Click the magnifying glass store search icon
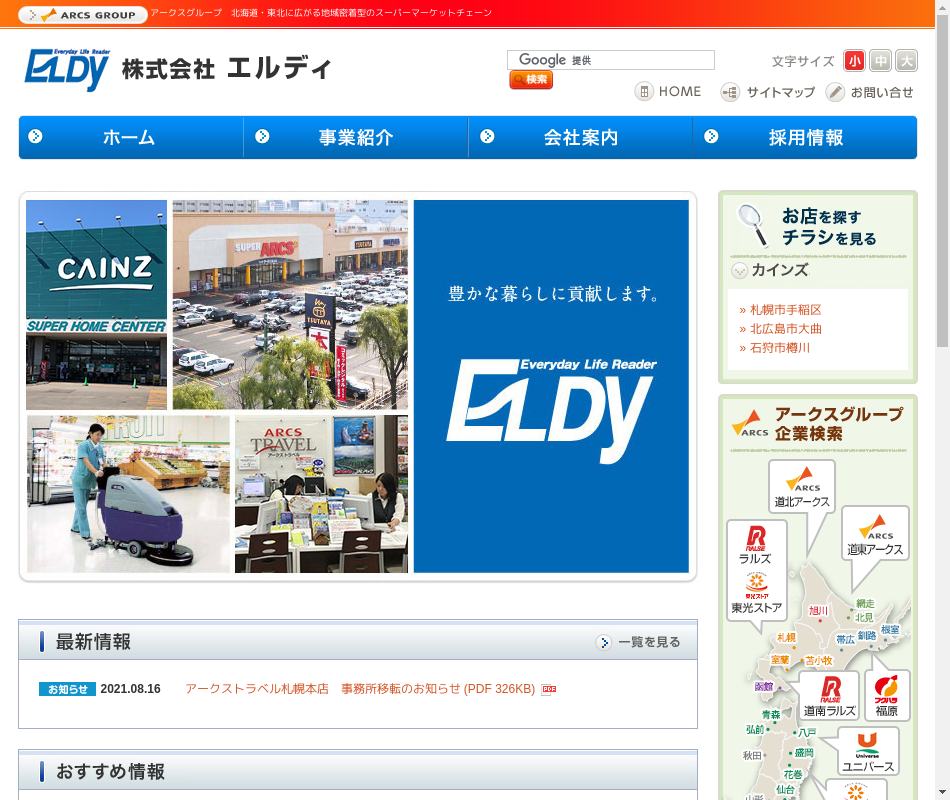The width and height of the screenshot is (950, 800). coord(753,225)
